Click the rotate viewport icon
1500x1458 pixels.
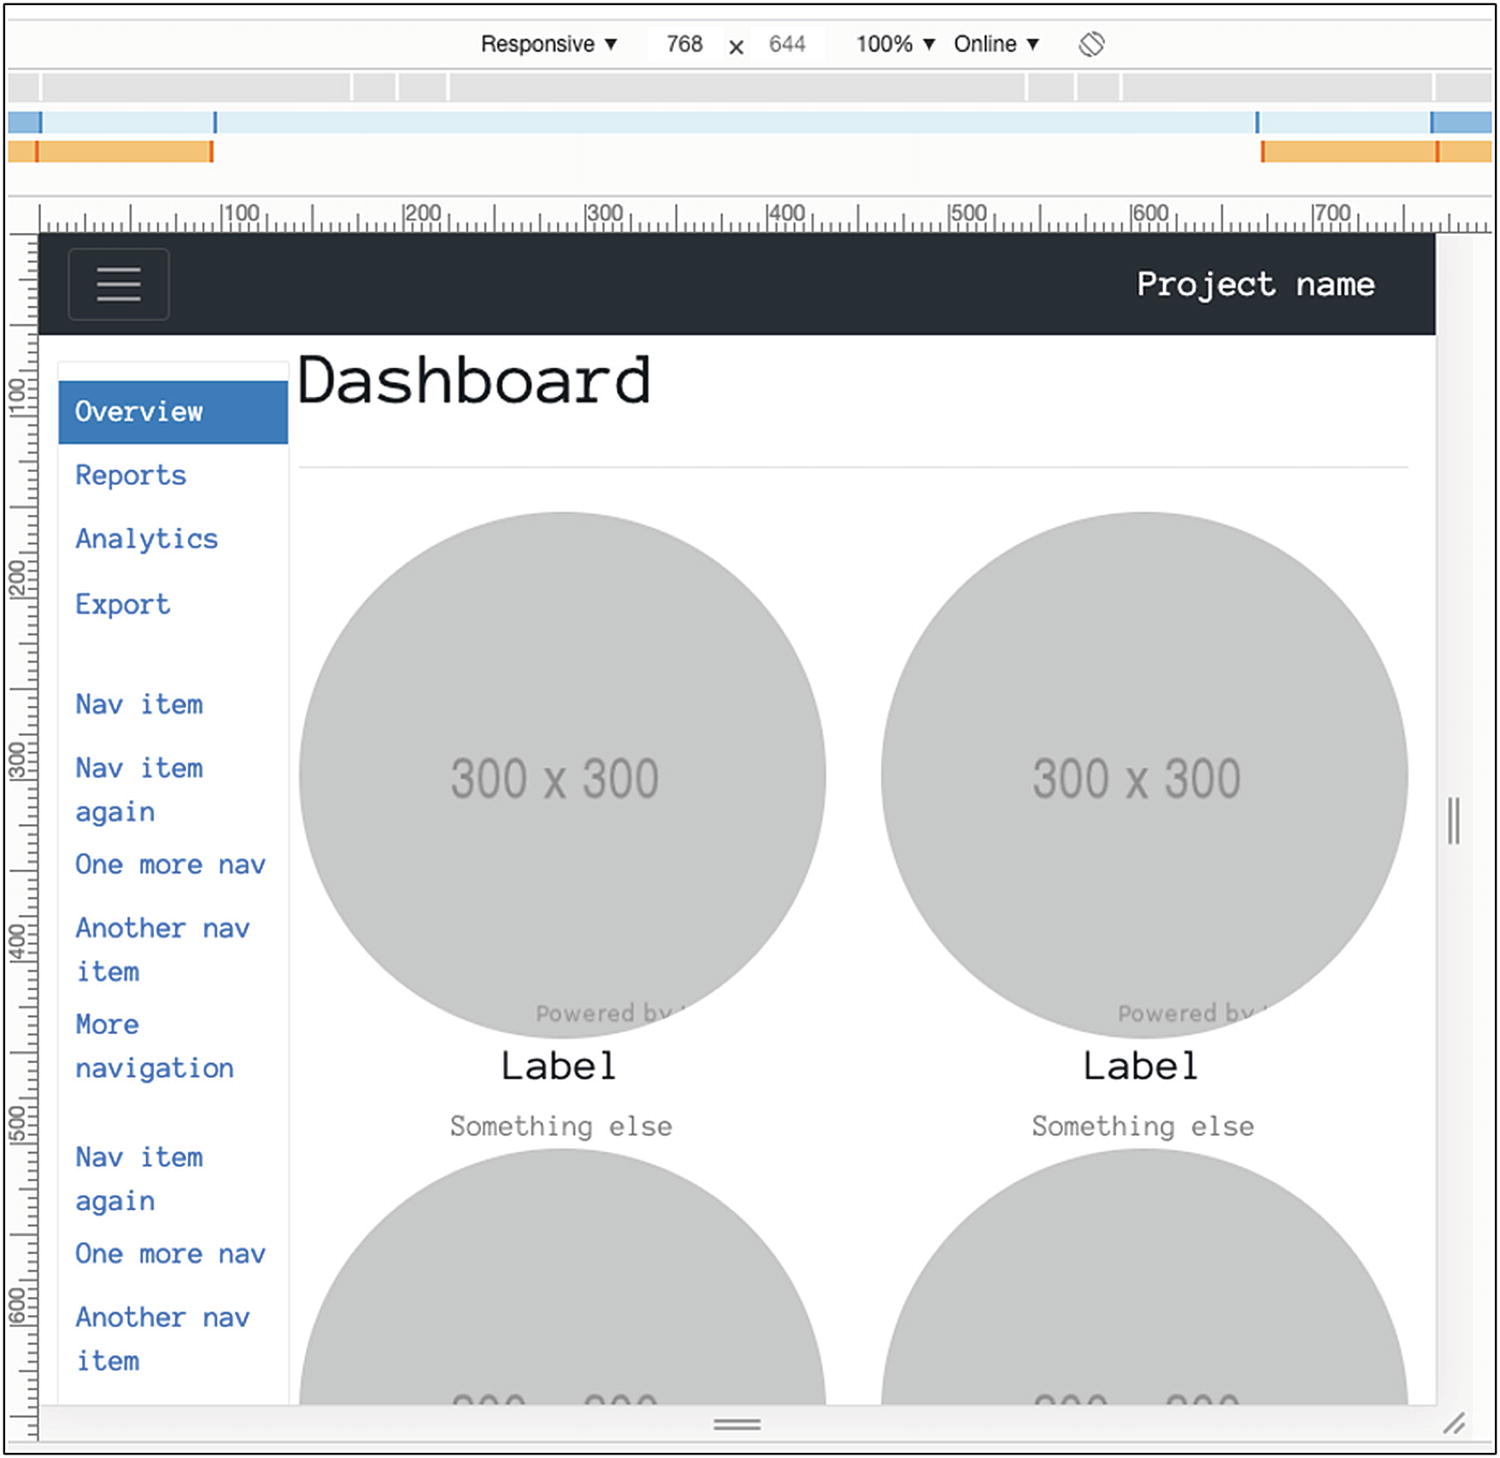pyautogui.click(x=1091, y=44)
